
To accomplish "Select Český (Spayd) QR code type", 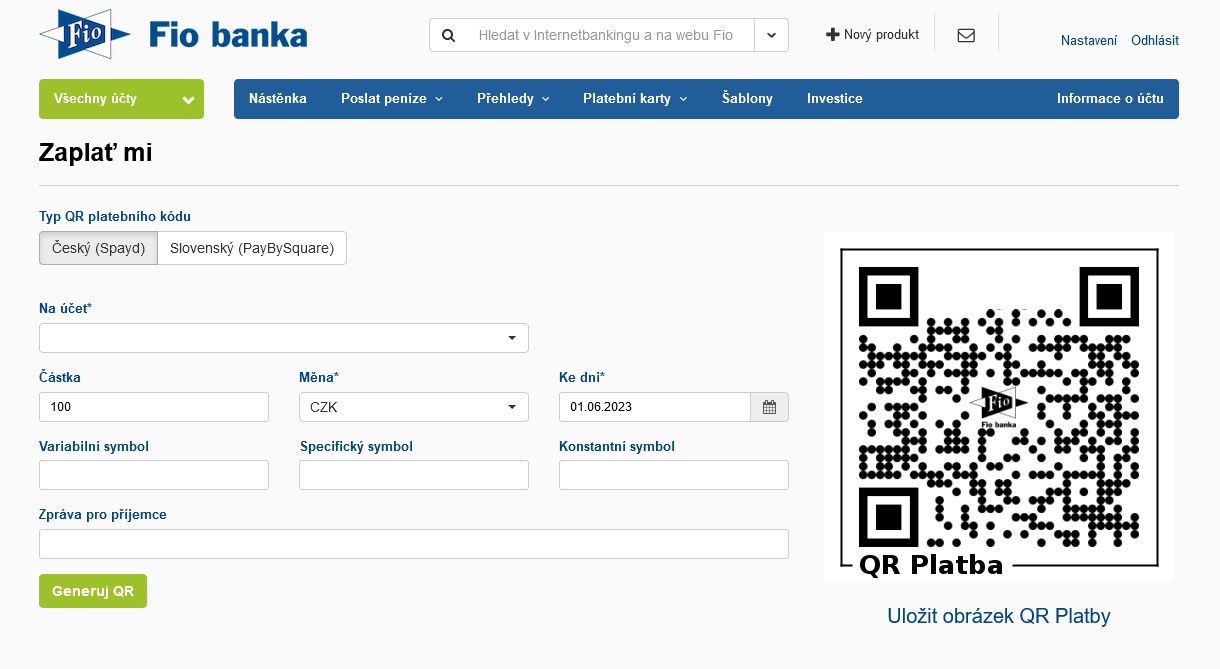I will tap(98, 248).
